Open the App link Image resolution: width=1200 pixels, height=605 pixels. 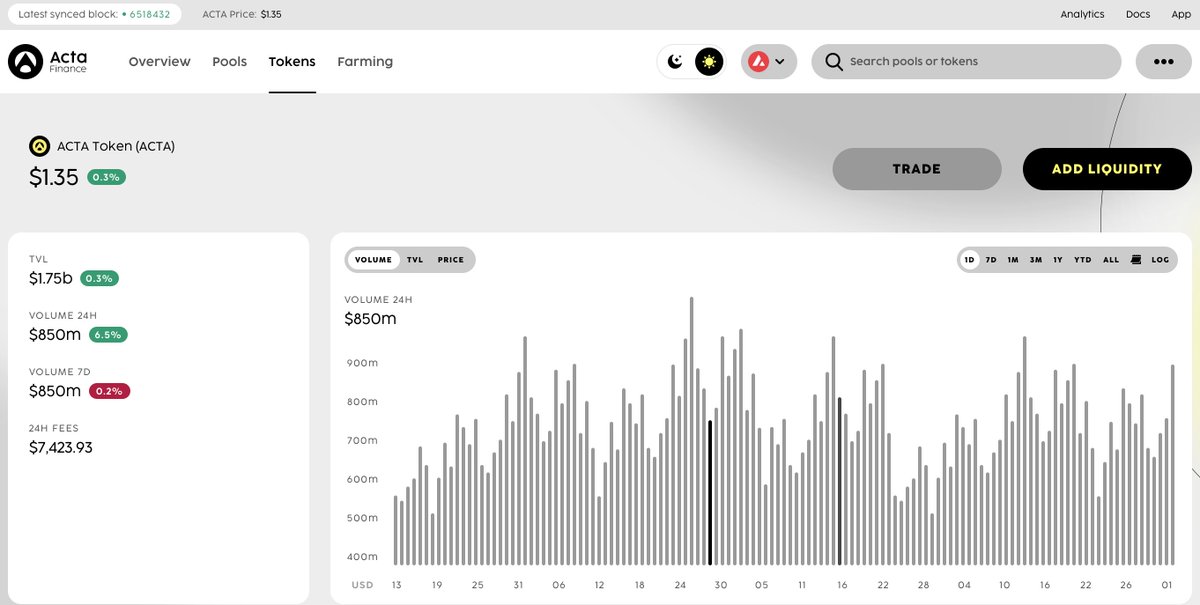click(x=1181, y=15)
